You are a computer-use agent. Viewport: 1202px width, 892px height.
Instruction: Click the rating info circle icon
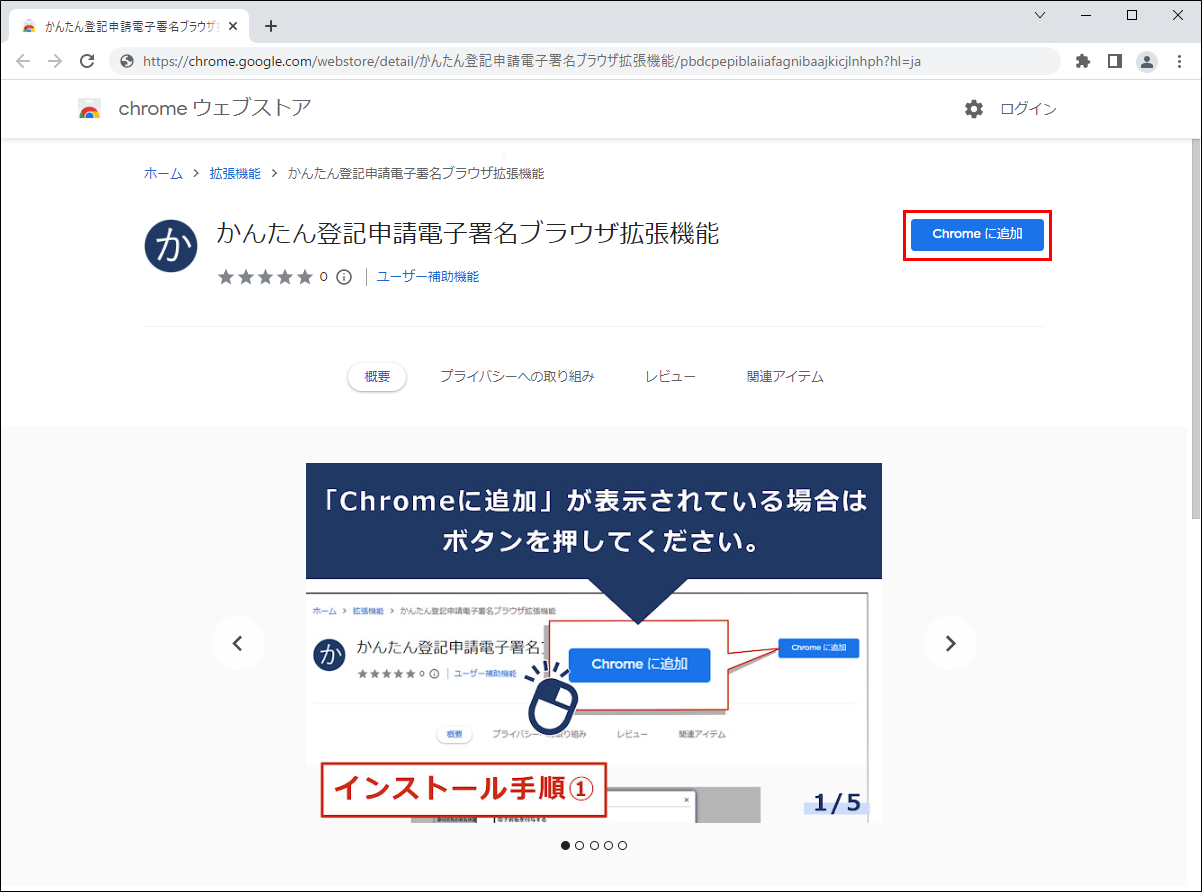344,277
